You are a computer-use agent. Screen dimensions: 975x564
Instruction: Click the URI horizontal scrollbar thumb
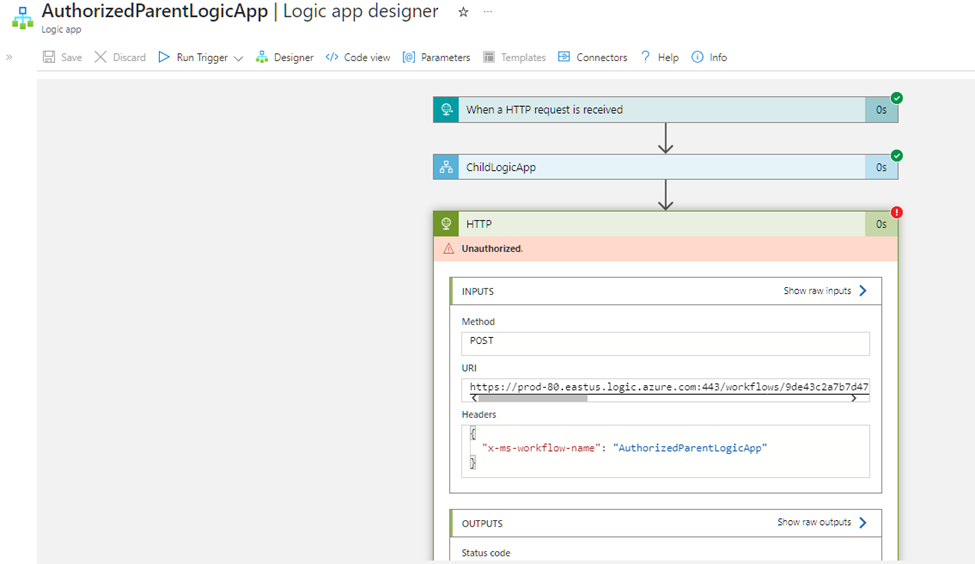[533, 399]
